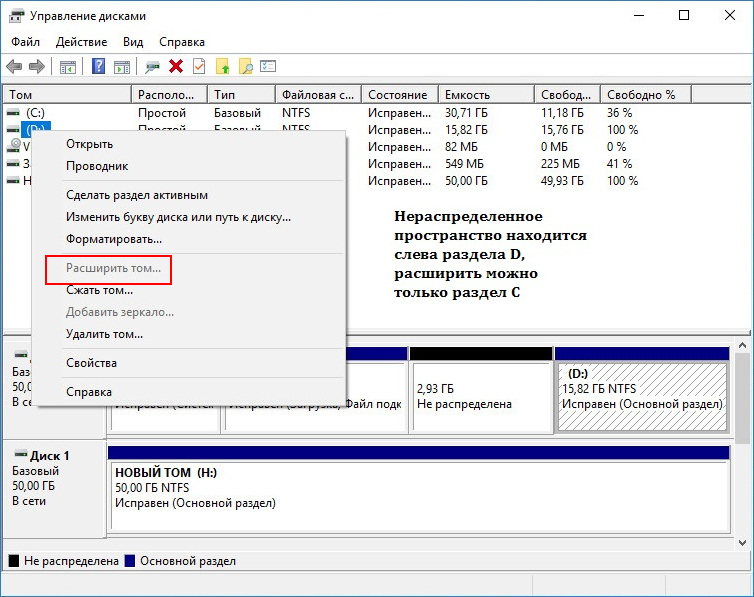The width and height of the screenshot is (754, 597).
Task: Select the Диск 1 disk label
Action: coord(49,455)
